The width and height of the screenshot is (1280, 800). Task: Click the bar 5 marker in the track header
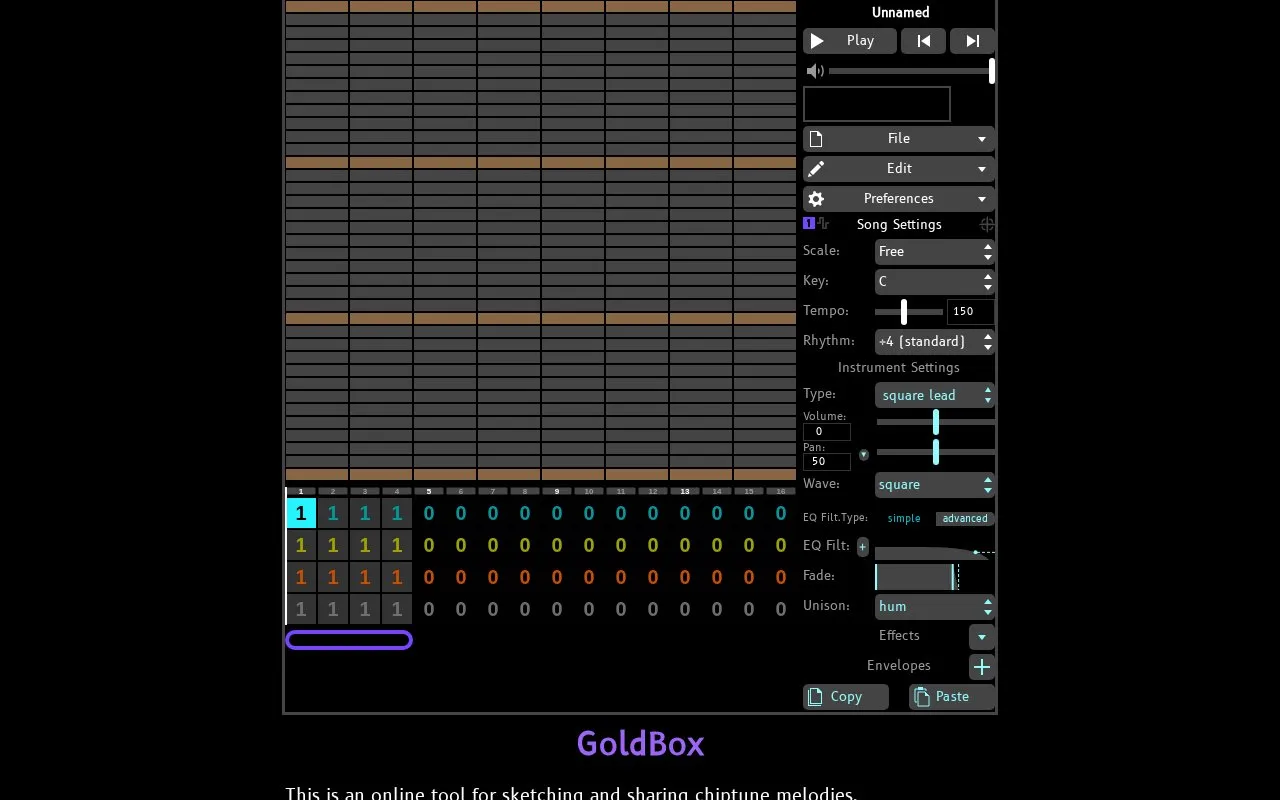(x=429, y=492)
